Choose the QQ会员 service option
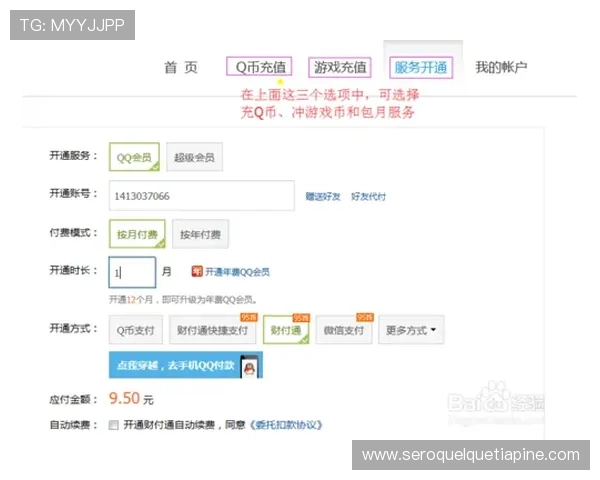This screenshot has width=600, height=480. click(x=134, y=157)
